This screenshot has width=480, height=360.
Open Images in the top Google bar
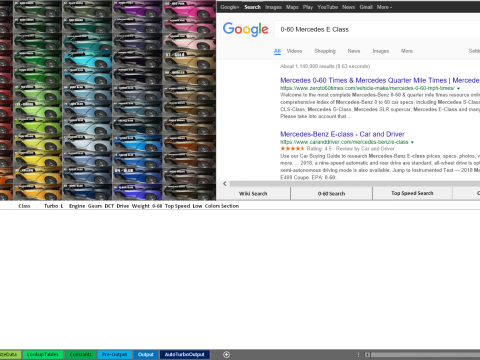tap(273, 7)
